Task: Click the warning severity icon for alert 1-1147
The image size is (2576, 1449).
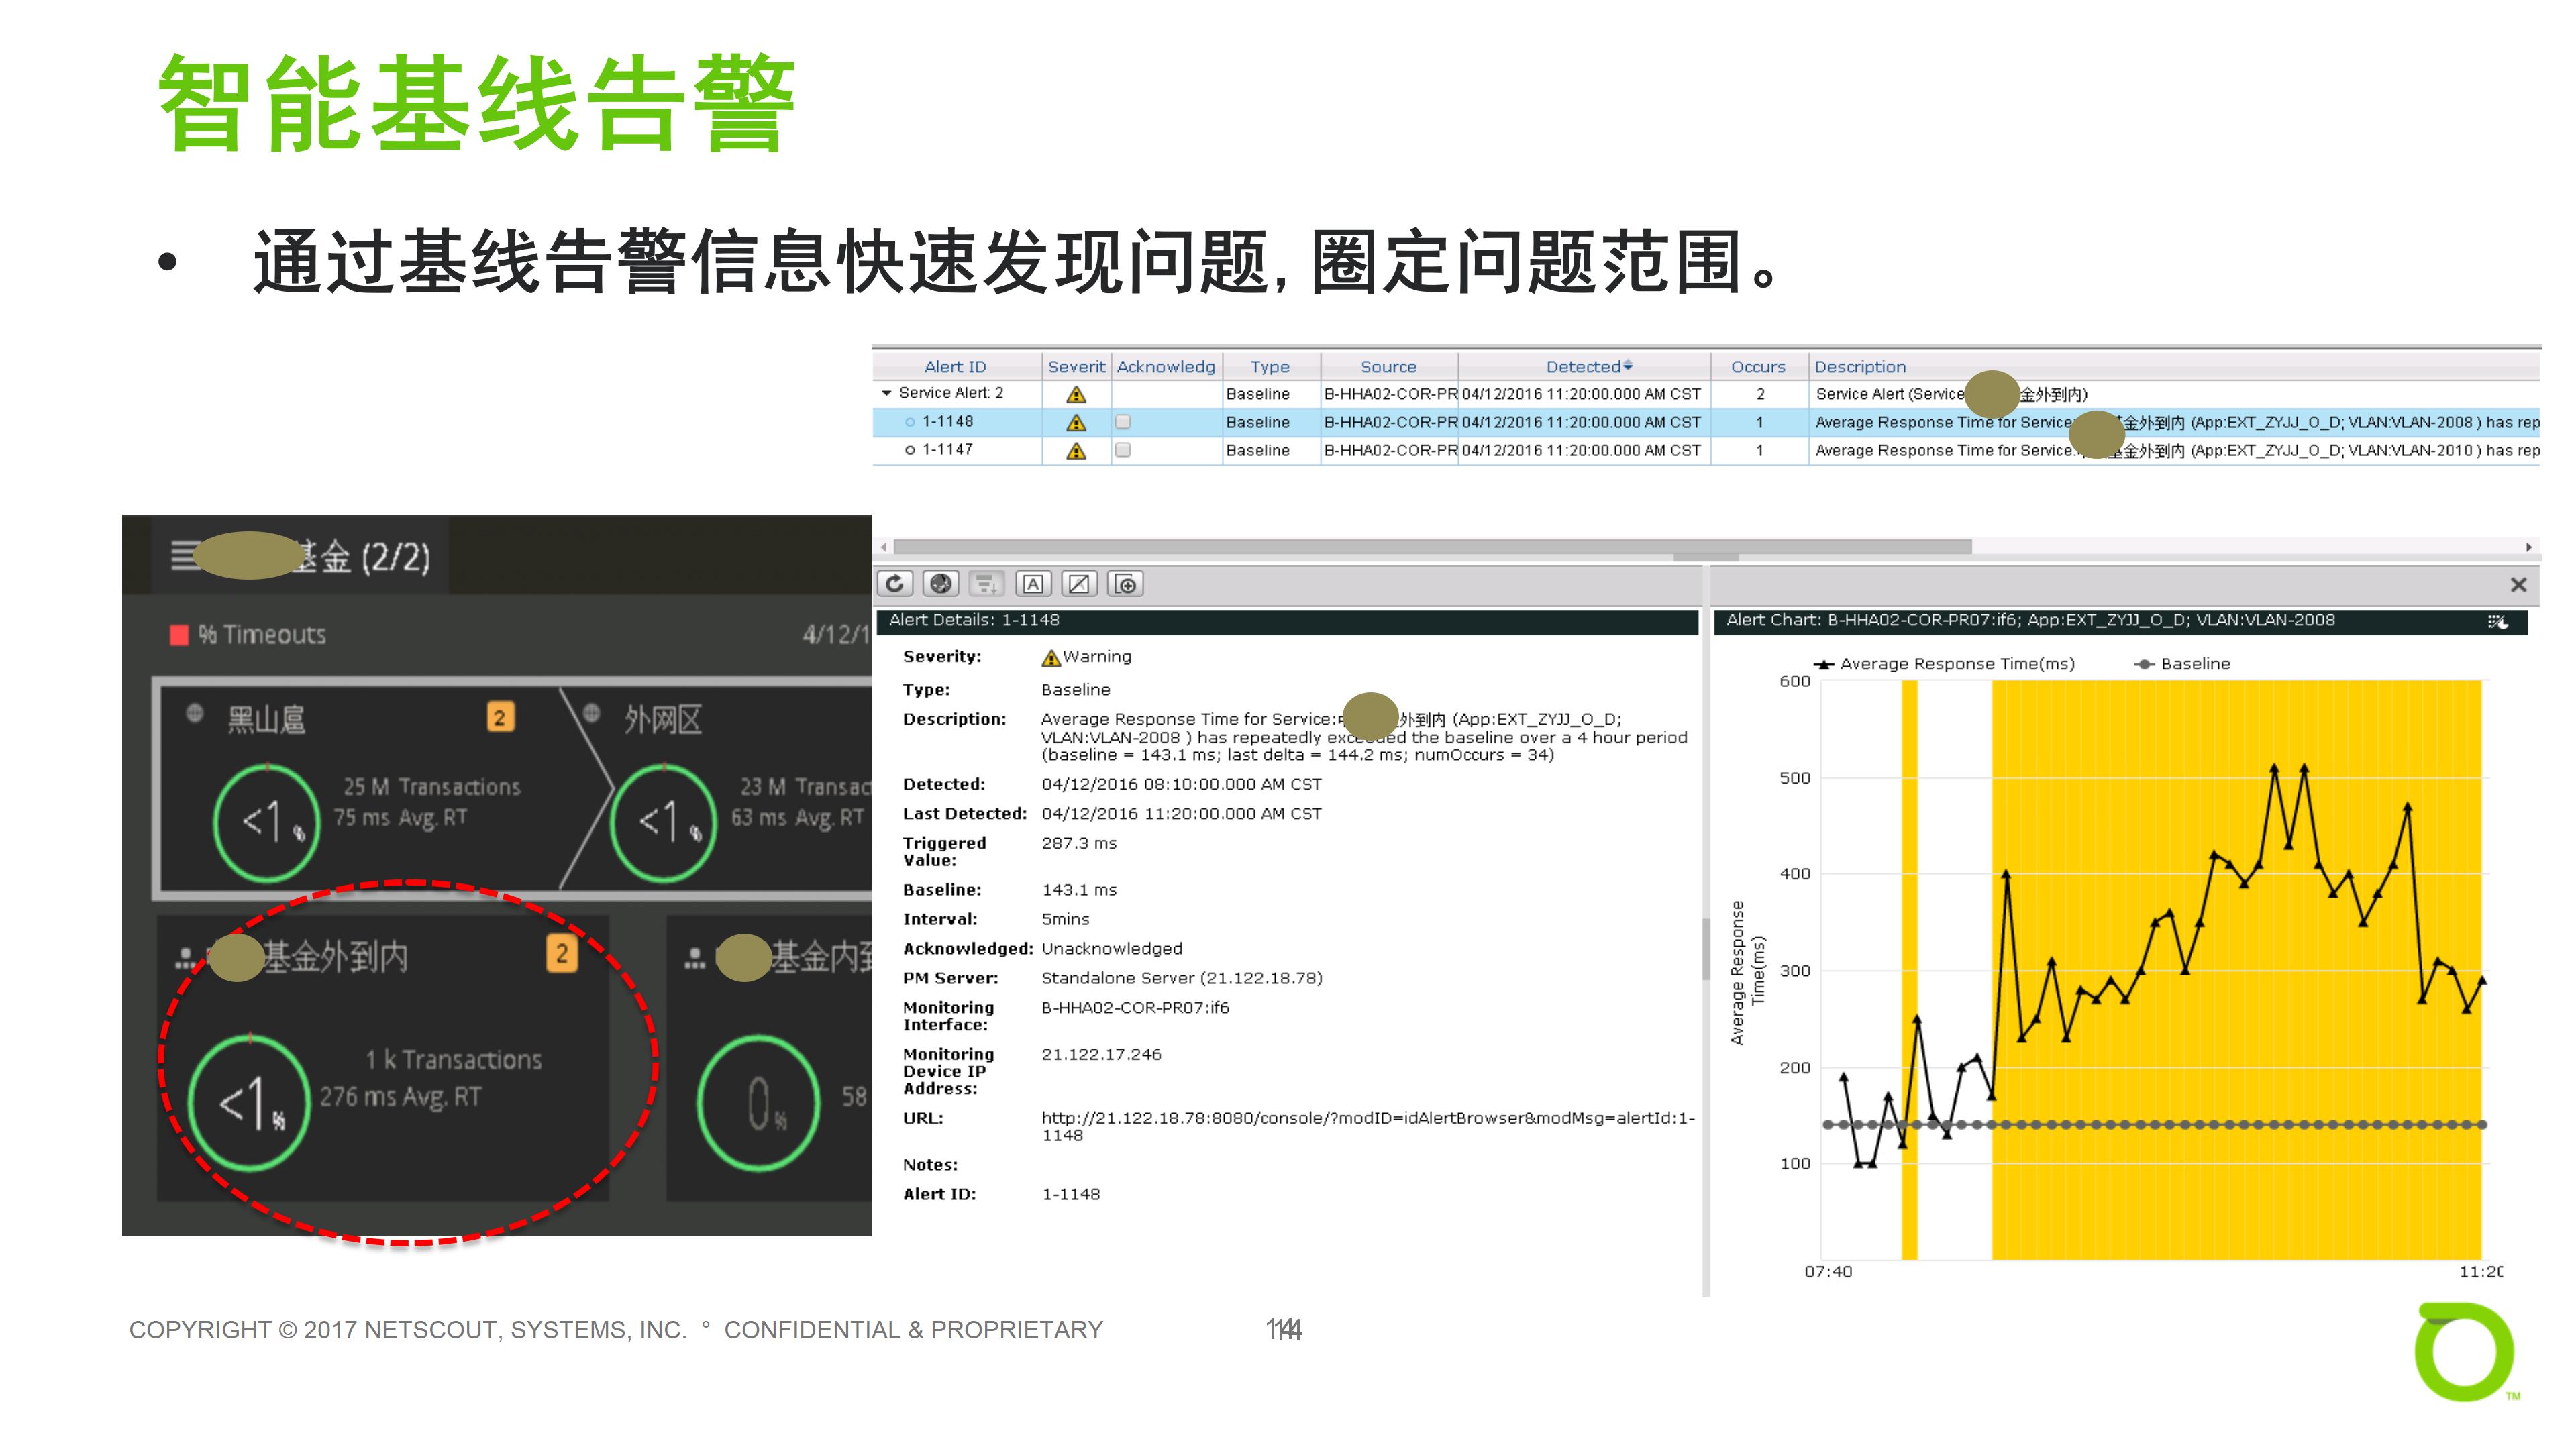Action: click(x=1076, y=450)
